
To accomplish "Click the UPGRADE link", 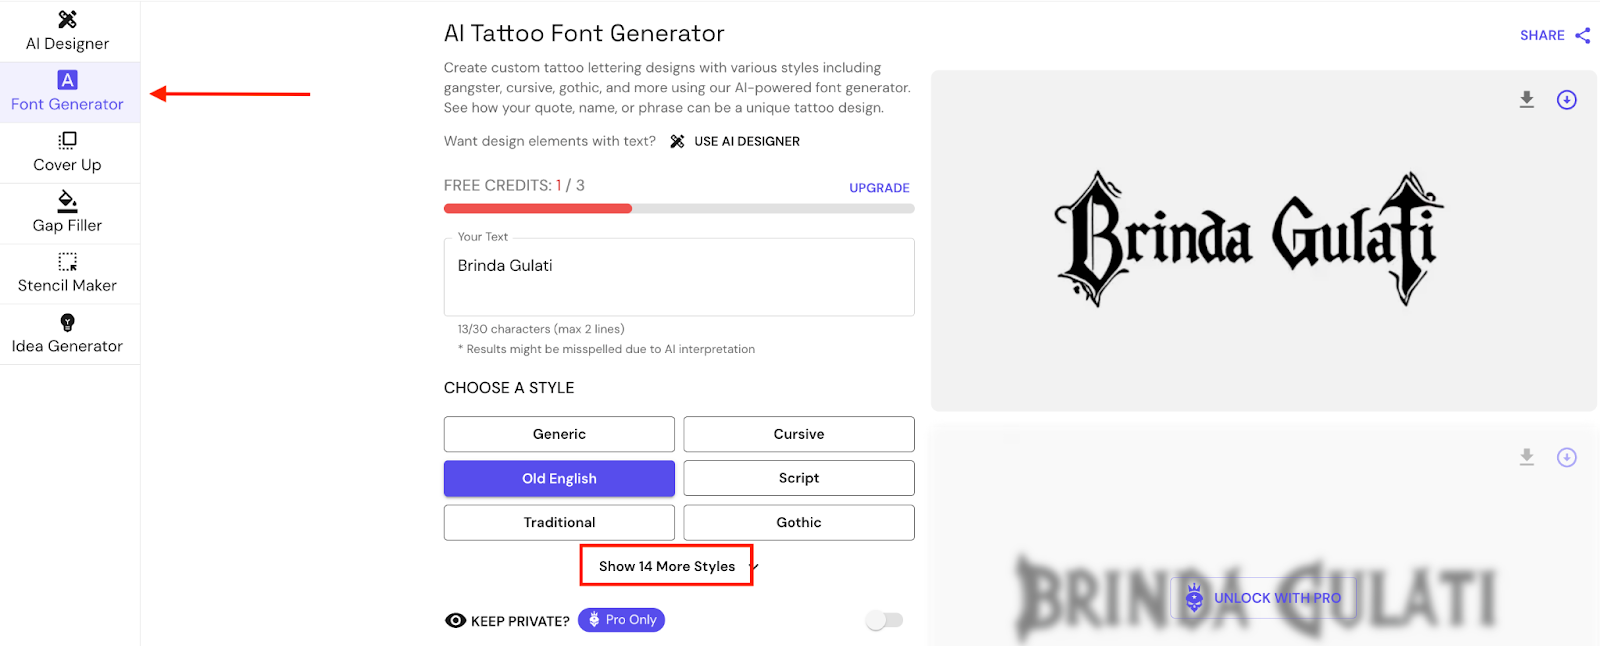I will pyautogui.click(x=878, y=187).
